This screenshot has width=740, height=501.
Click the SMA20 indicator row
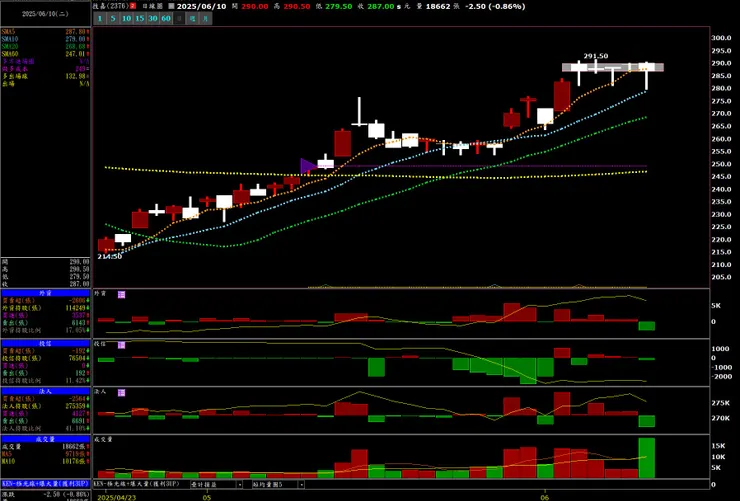[45, 46]
